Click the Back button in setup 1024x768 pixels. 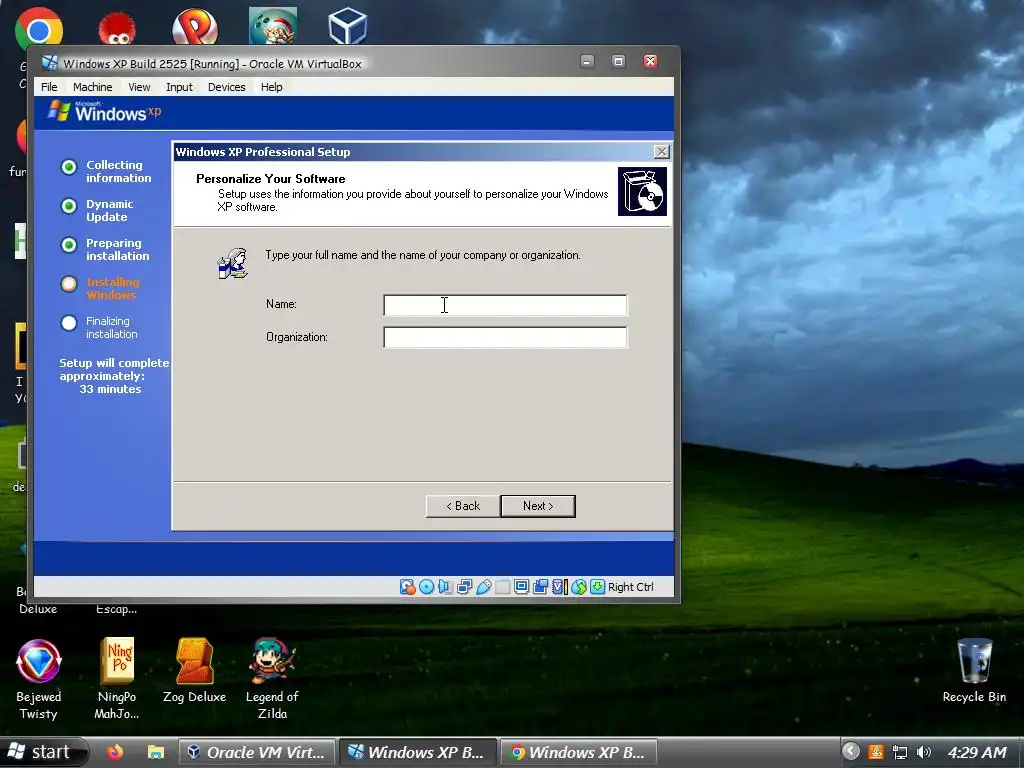(463, 506)
